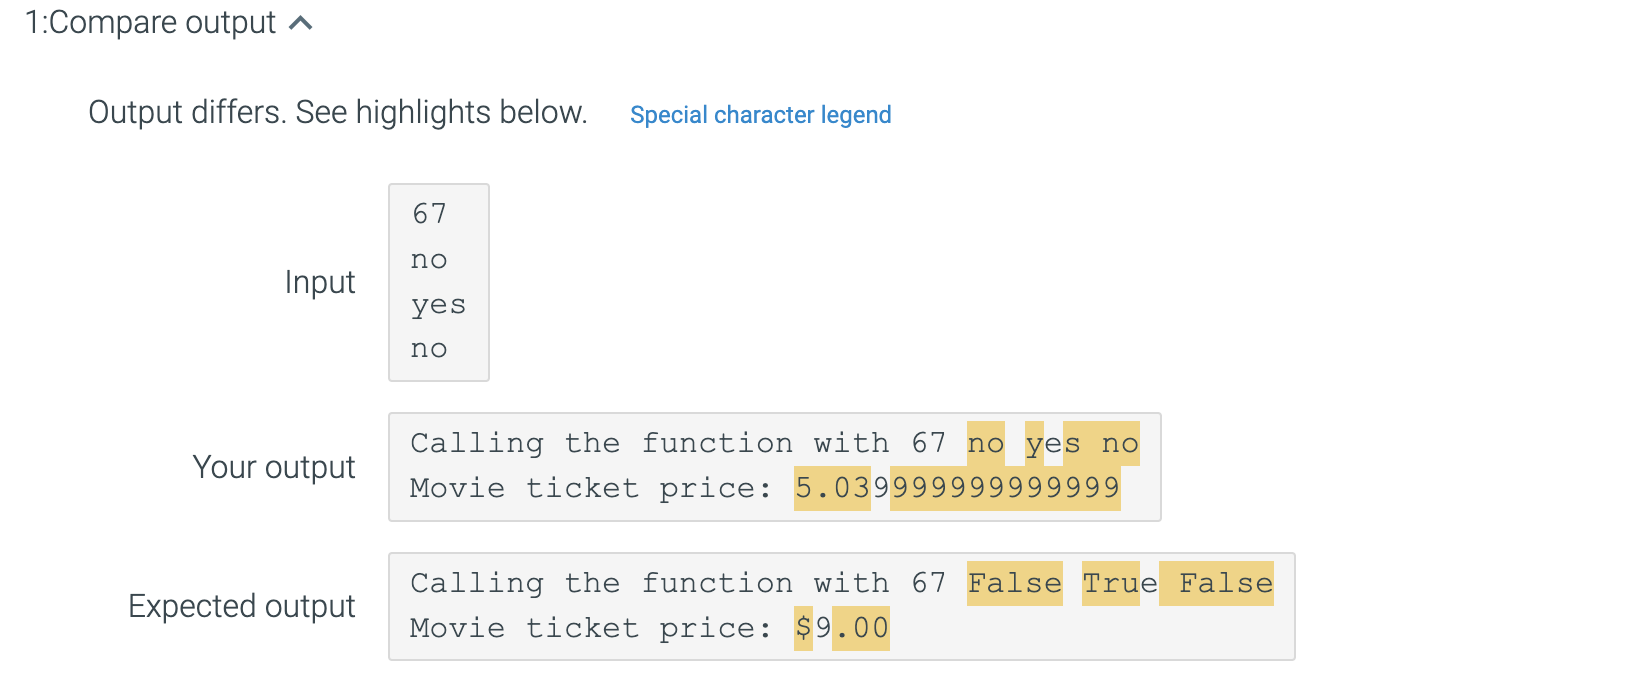Viewport: 1636px width, 692px height.
Task: Click the 'Your output' label
Action: click(274, 466)
